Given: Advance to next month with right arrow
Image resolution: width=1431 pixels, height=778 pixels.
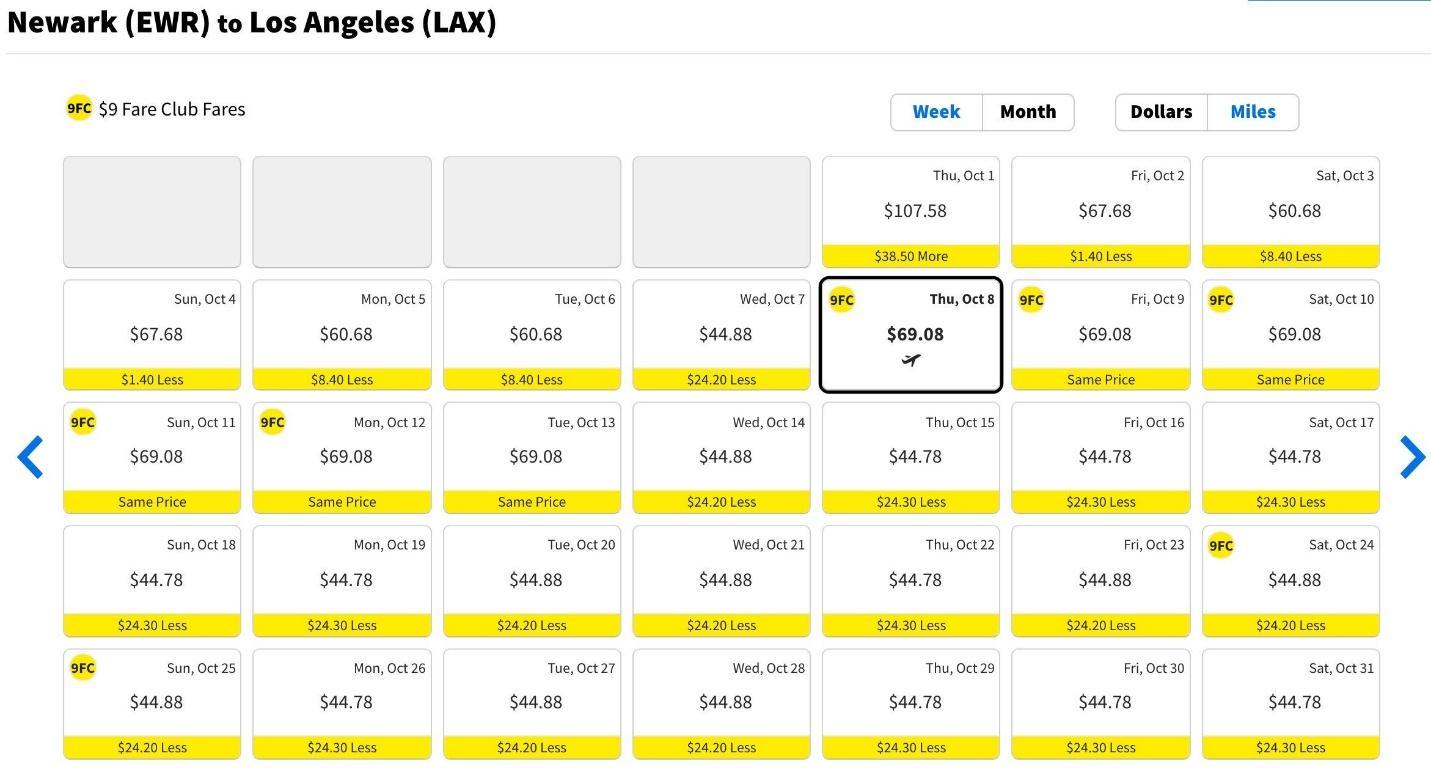Looking at the screenshot, I should 1411,457.
